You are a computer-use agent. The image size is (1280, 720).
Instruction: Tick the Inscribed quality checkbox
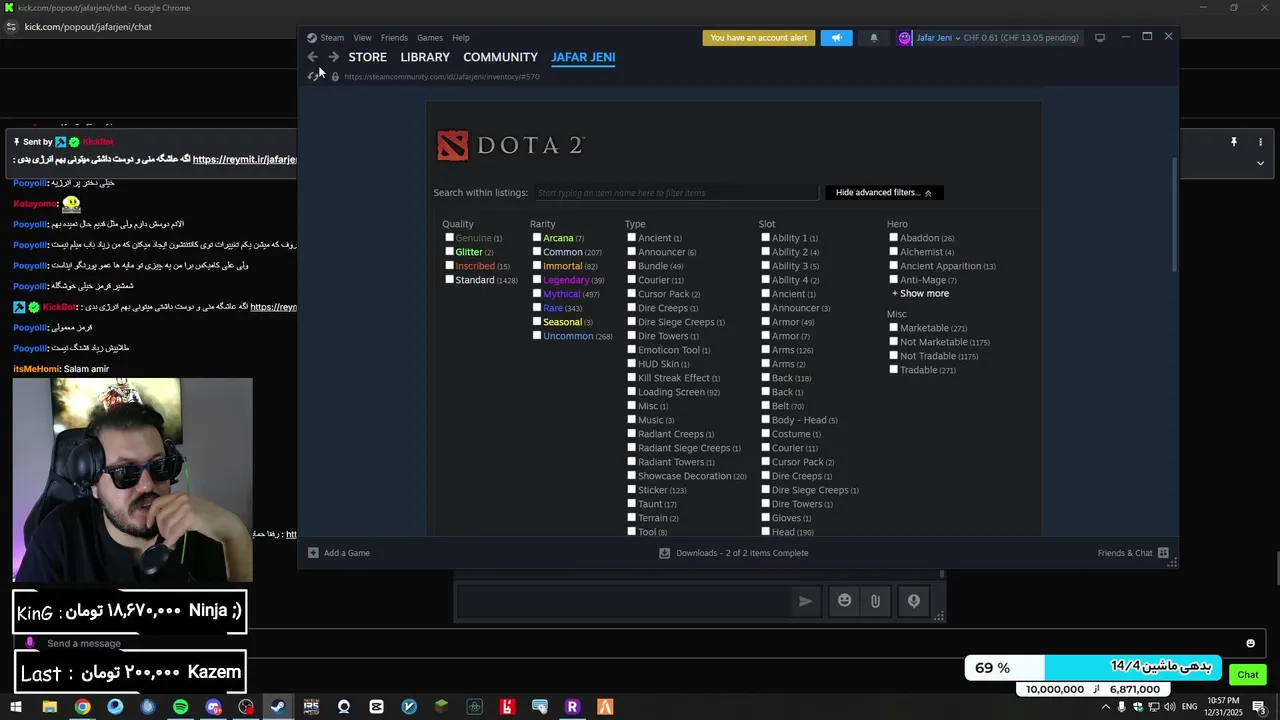[x=449, y=265]
